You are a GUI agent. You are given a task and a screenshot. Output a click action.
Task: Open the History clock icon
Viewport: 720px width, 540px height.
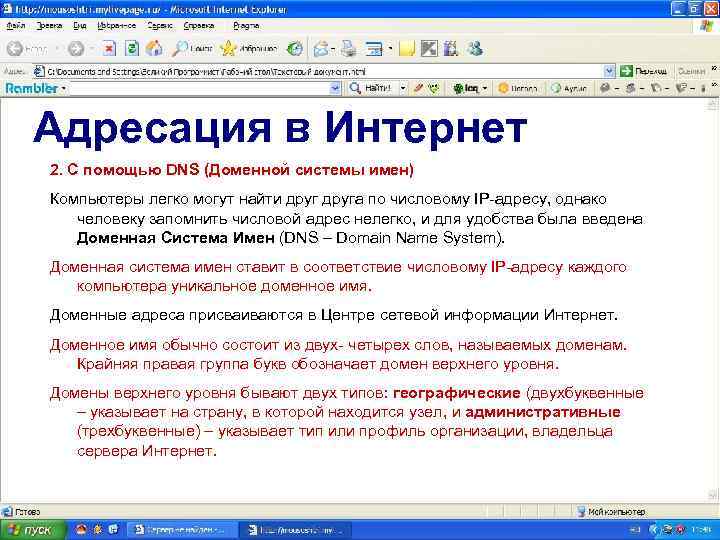click(294, 48)
